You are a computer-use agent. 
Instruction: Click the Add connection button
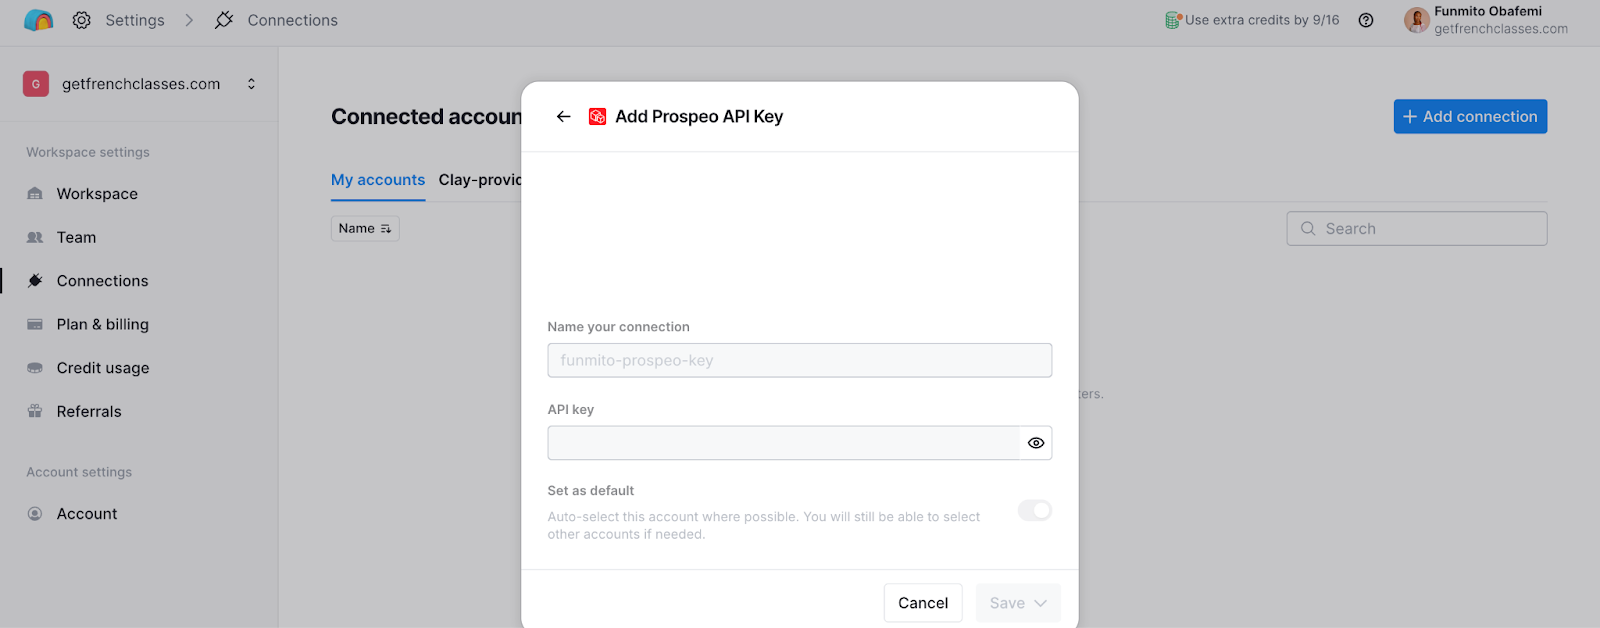(1470, 117)
